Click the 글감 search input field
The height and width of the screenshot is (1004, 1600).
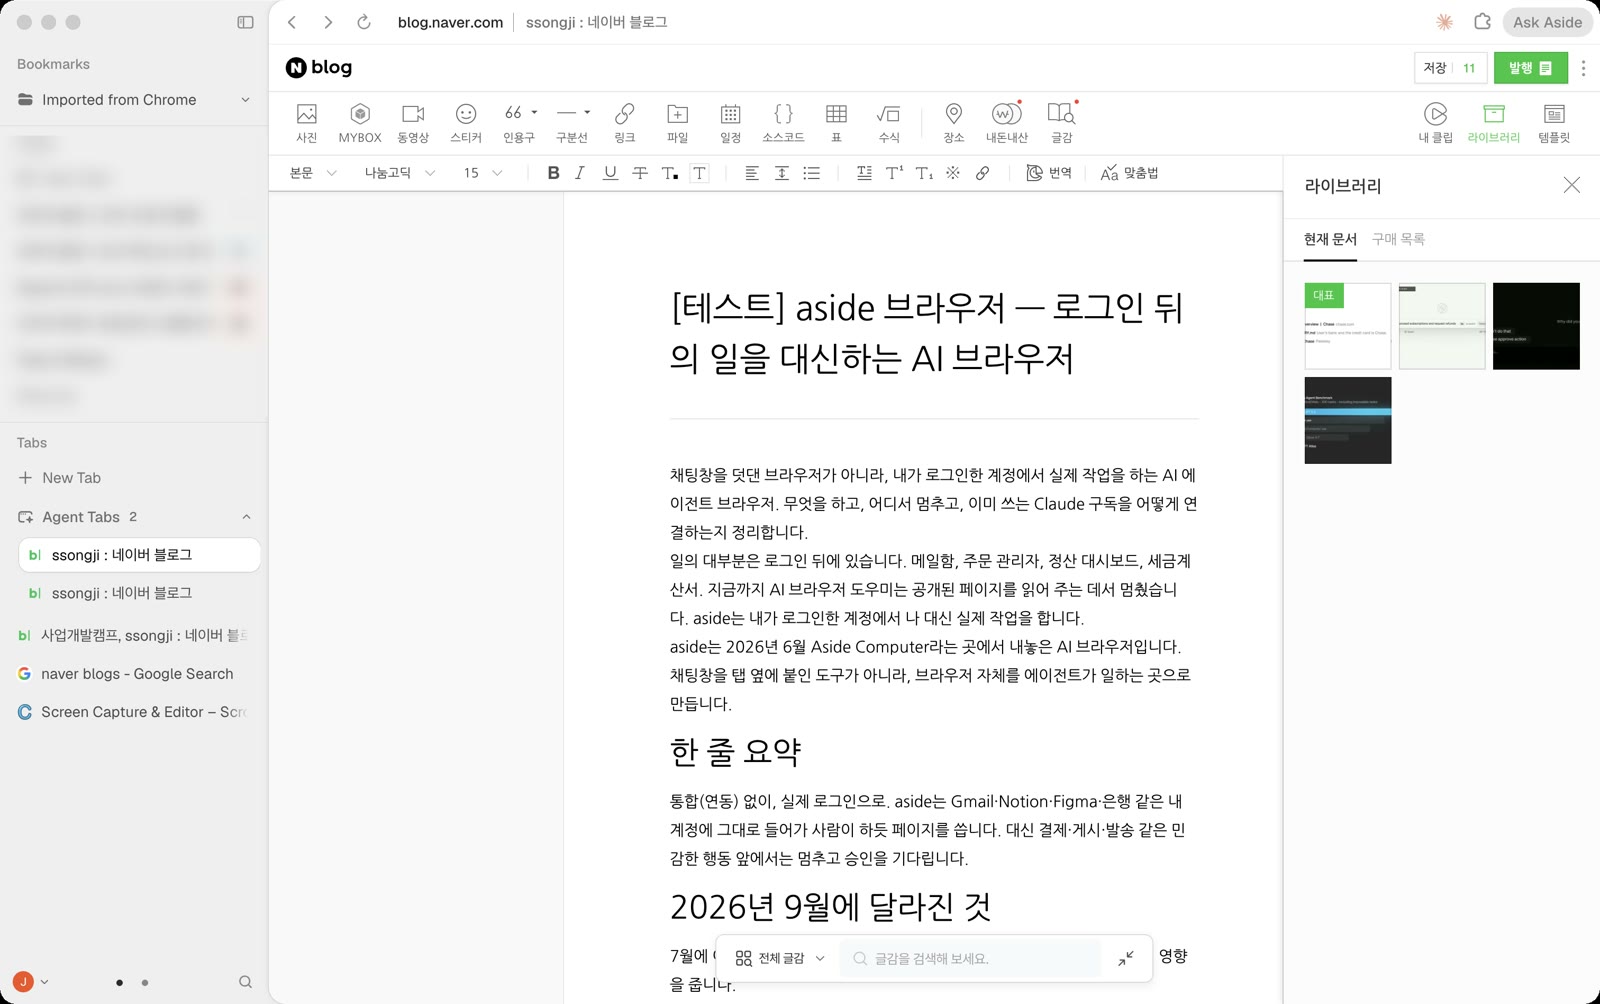tap(970, 958)
